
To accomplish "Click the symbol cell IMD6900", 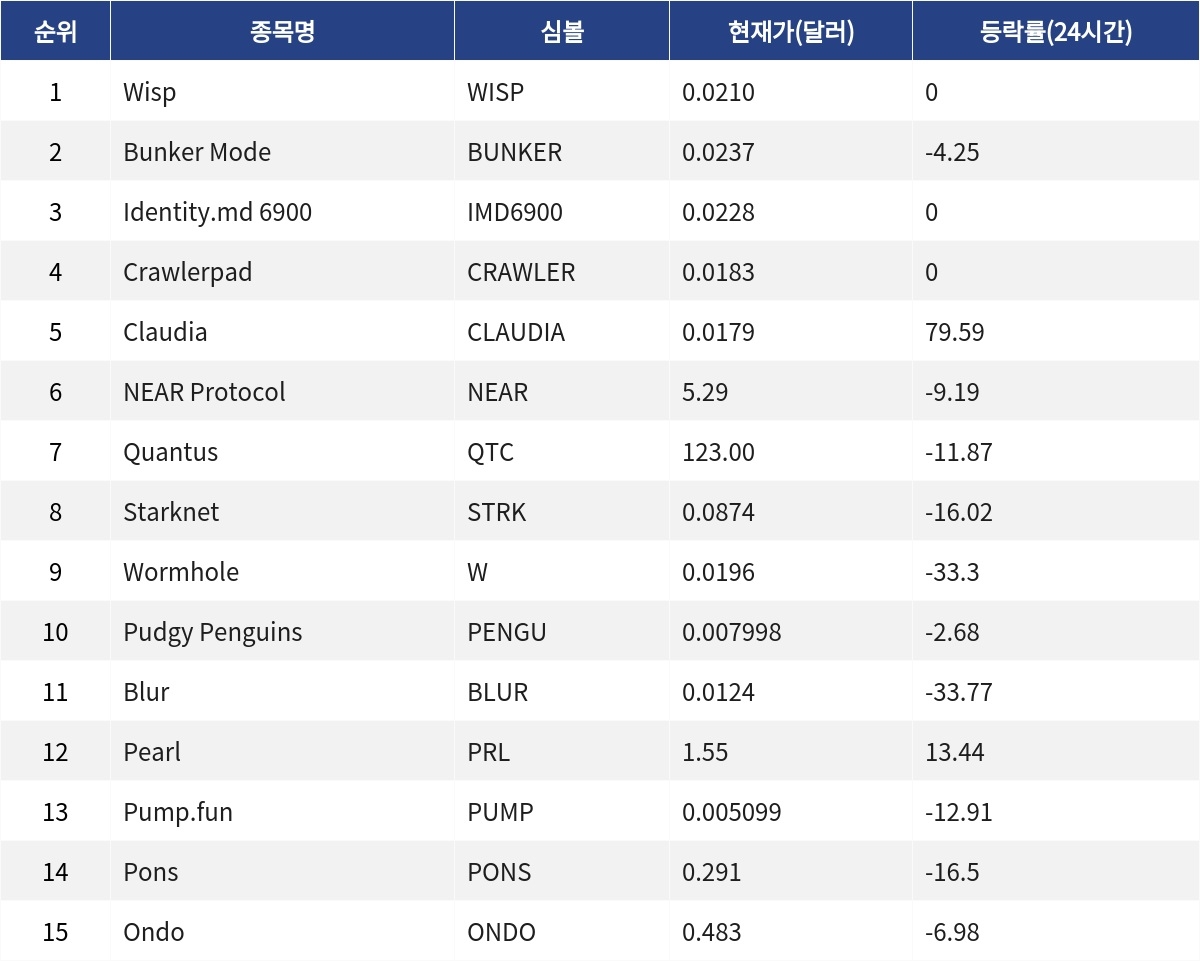I will click(x=515, y=212).
